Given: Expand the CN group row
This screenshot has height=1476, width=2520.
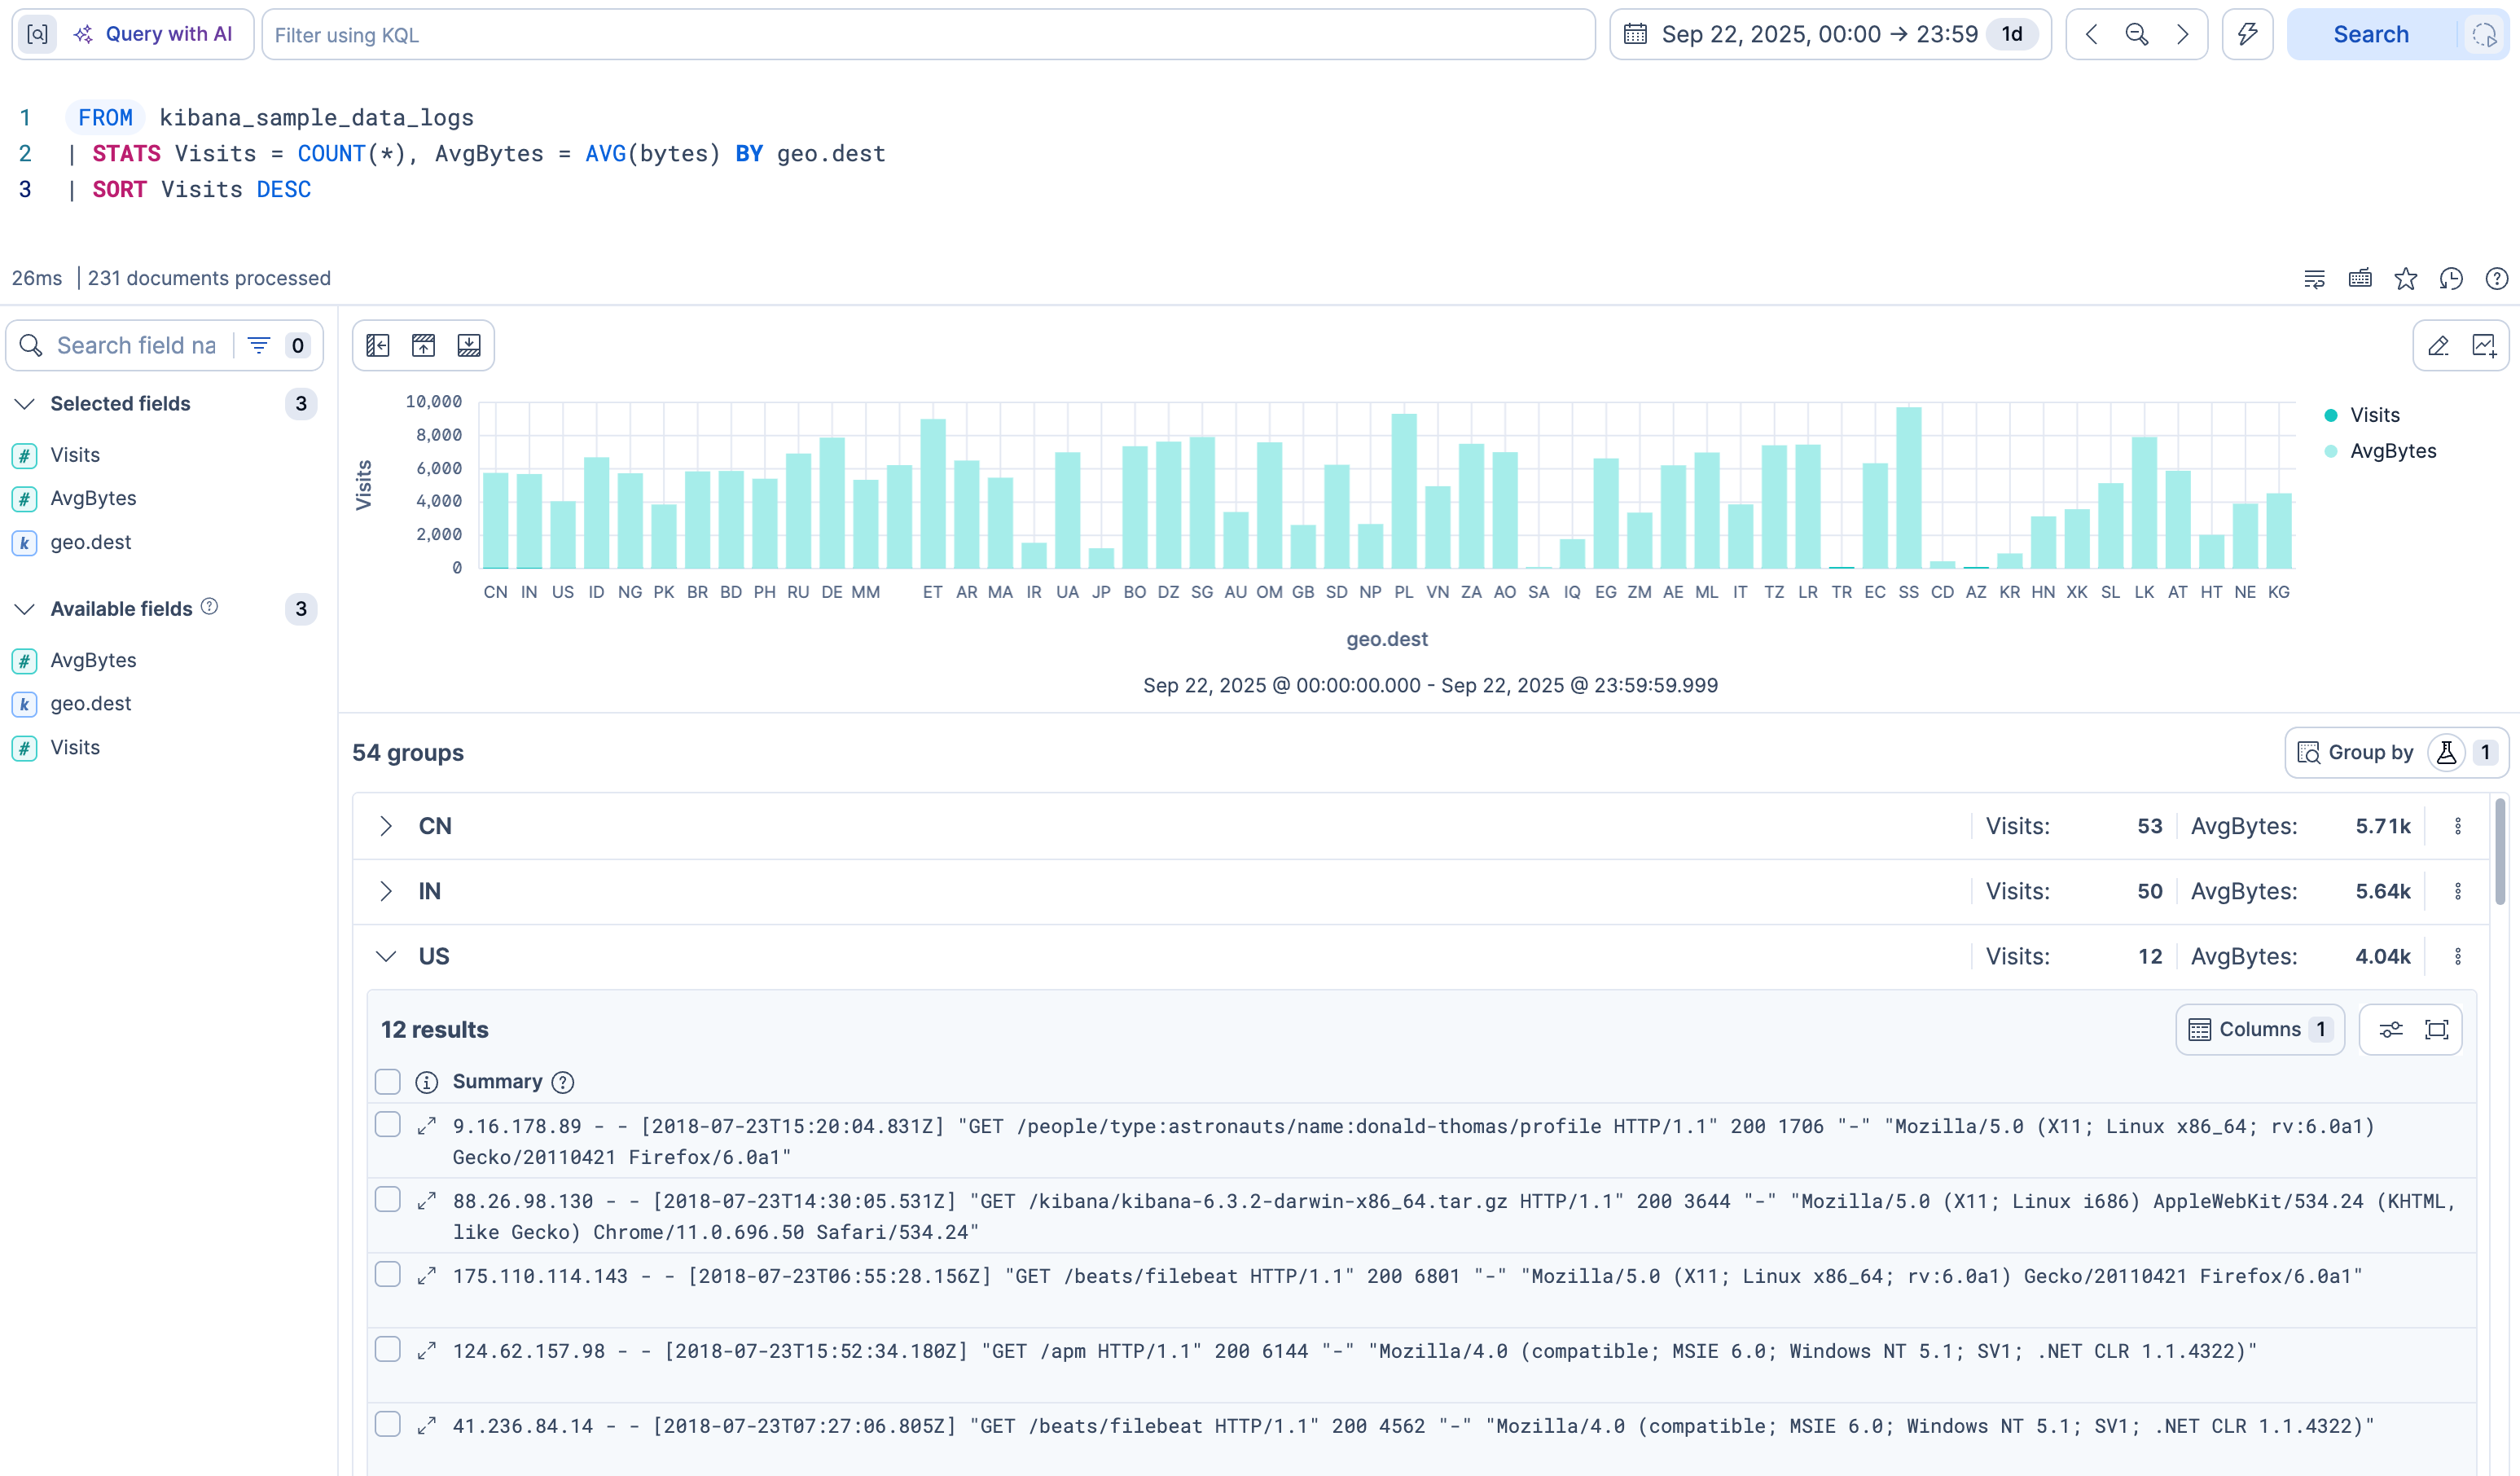Looking at the screenshot, I should coord(386,827).
